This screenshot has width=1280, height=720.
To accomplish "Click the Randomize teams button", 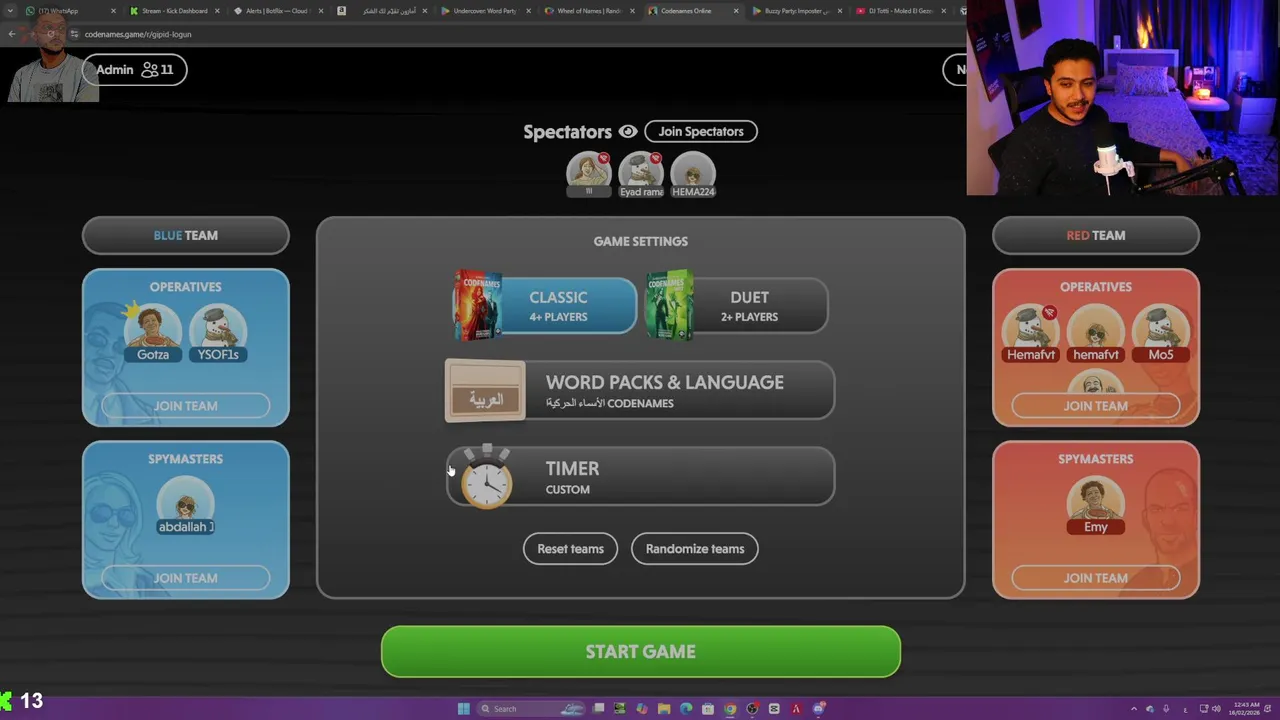I will [x=695, y=548].
